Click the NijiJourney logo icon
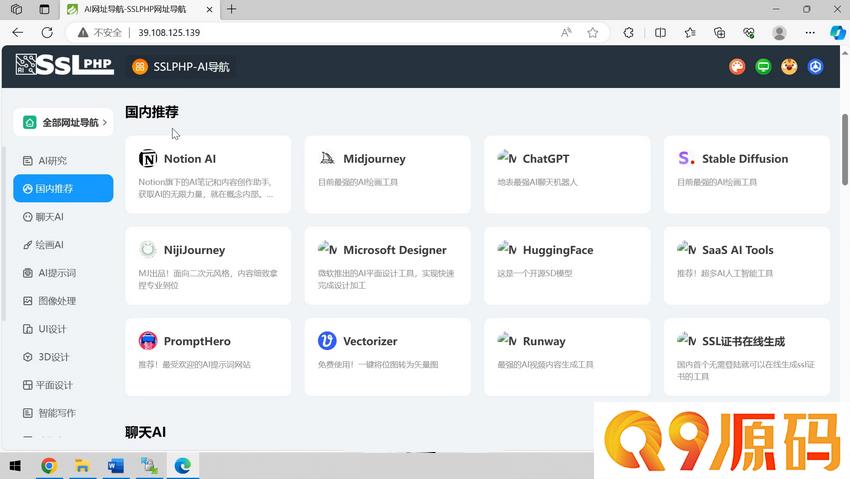Screen dimensions: 850x479 click(147, 249)
